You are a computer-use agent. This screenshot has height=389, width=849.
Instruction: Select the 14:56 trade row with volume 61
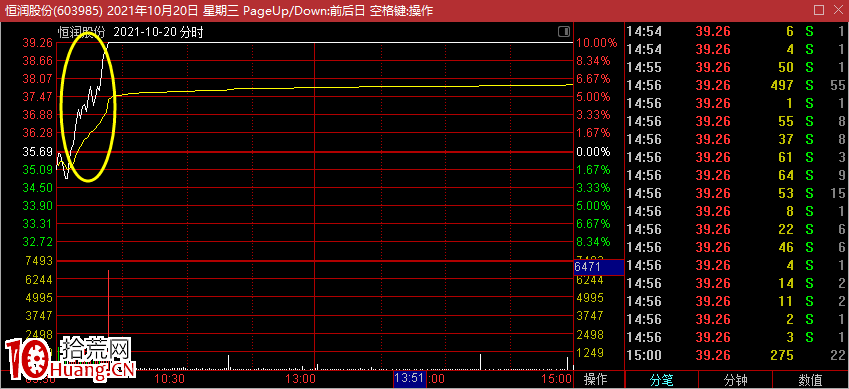737,157
